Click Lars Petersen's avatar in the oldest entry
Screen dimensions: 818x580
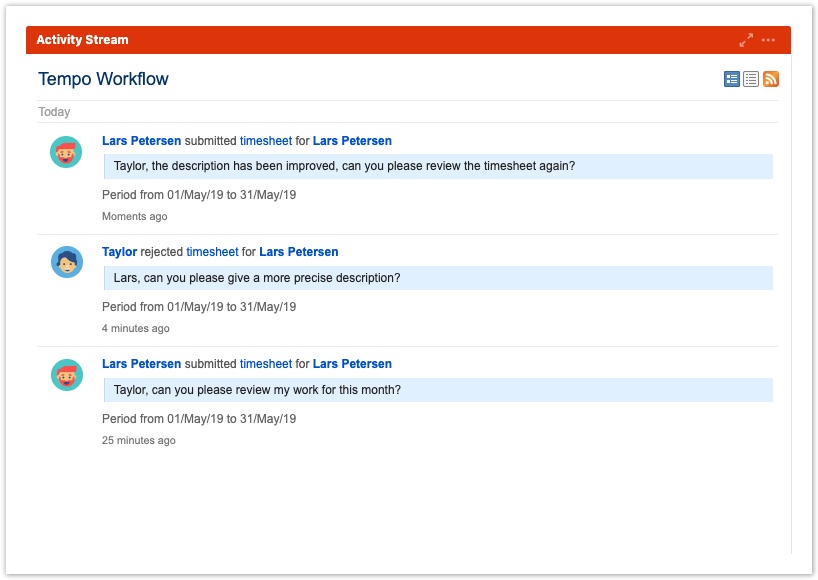[66, 375]
